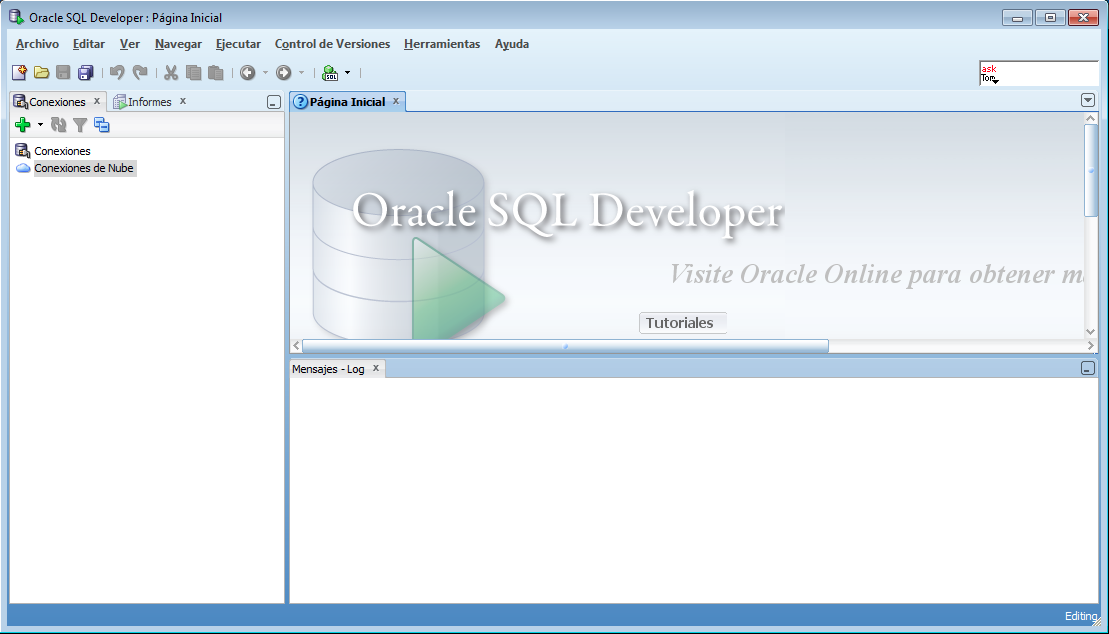Click the Cut scissors icon
Image resolution: width=1109 pixels, height=634 pixels.
(x=170, y=72)
